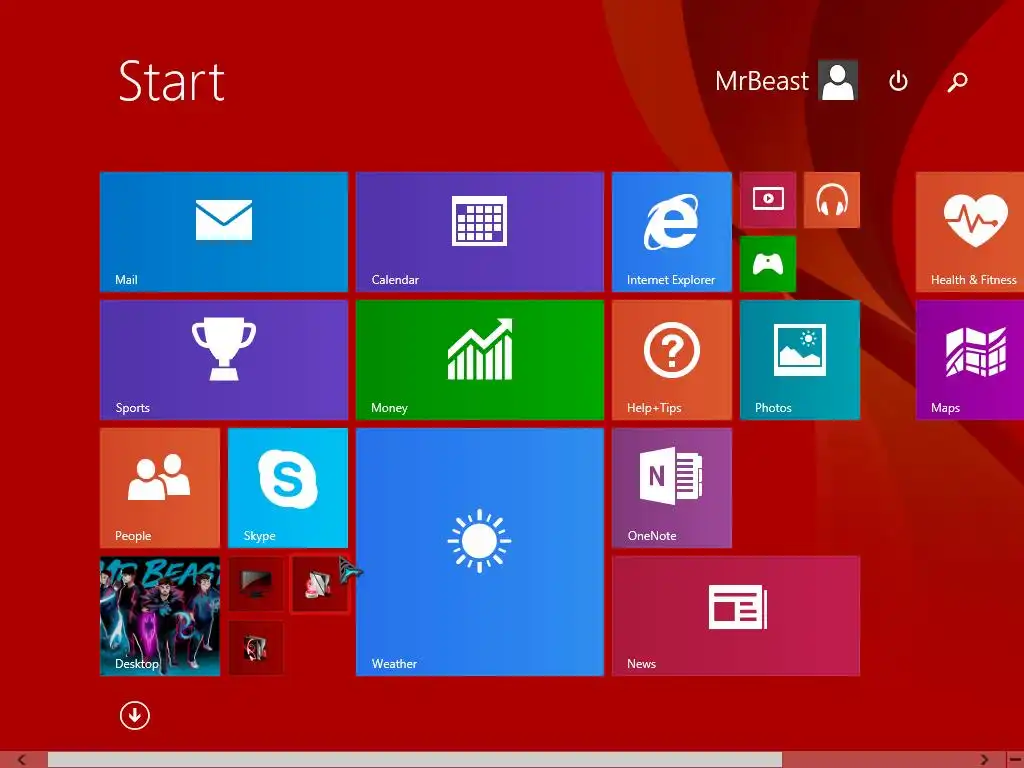Open the search magnifier icon
This screenshot has width=1024, height=768.
(957, 82)
